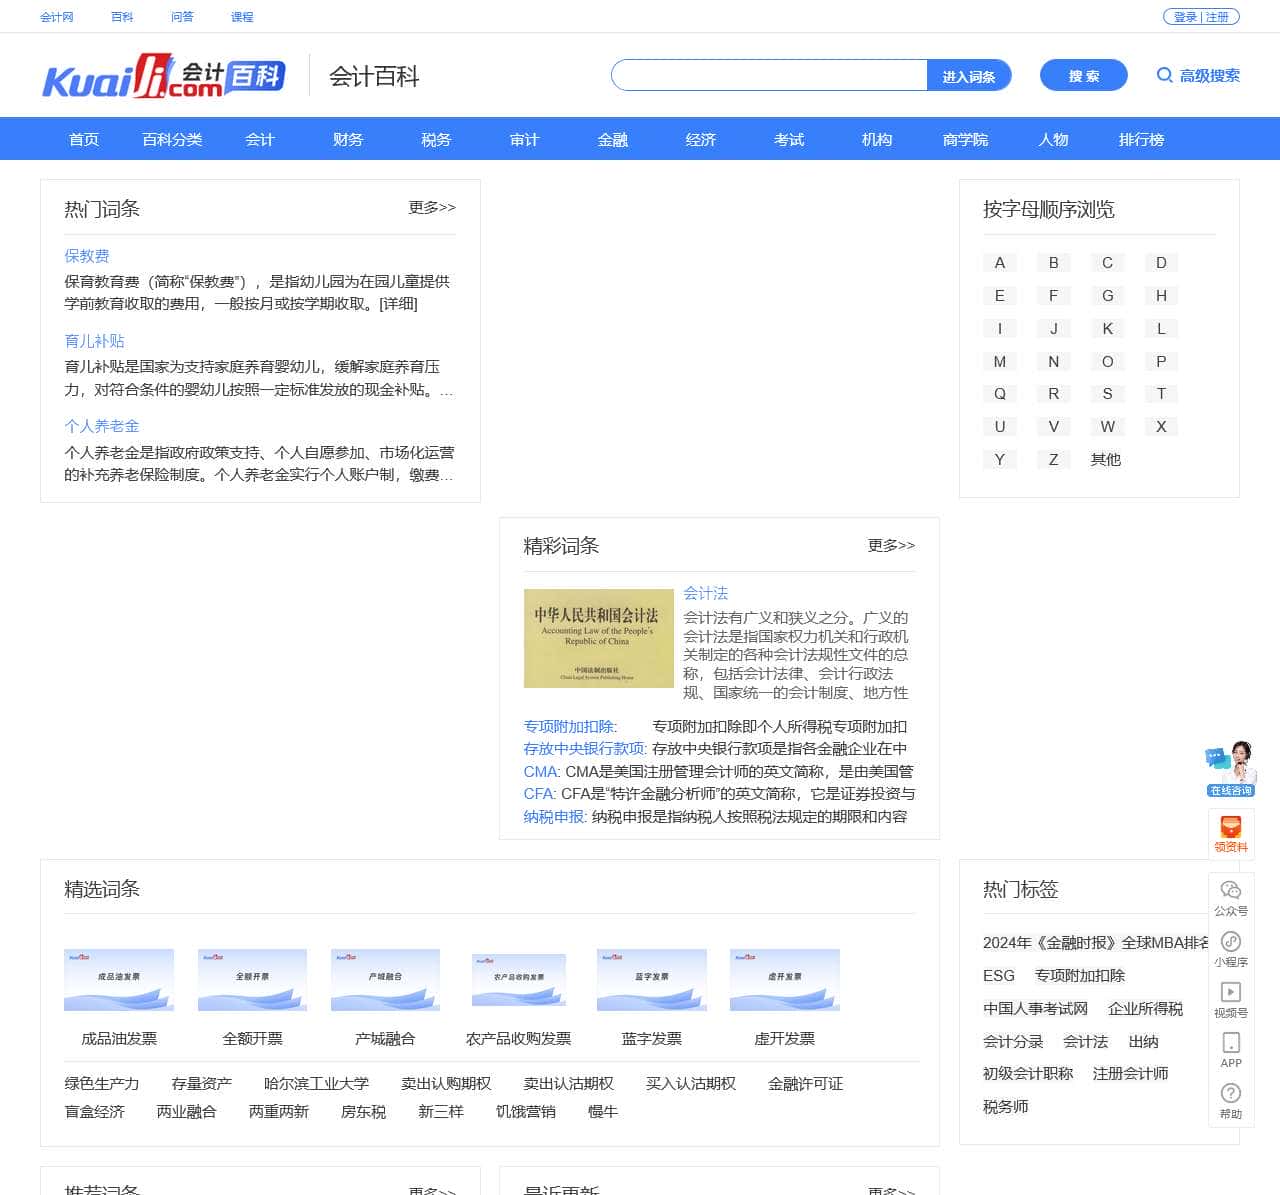The height and width of the screenshot is (1195, 1280).
Task: Open the 保教费 hot entry
Action: (88, 256)
